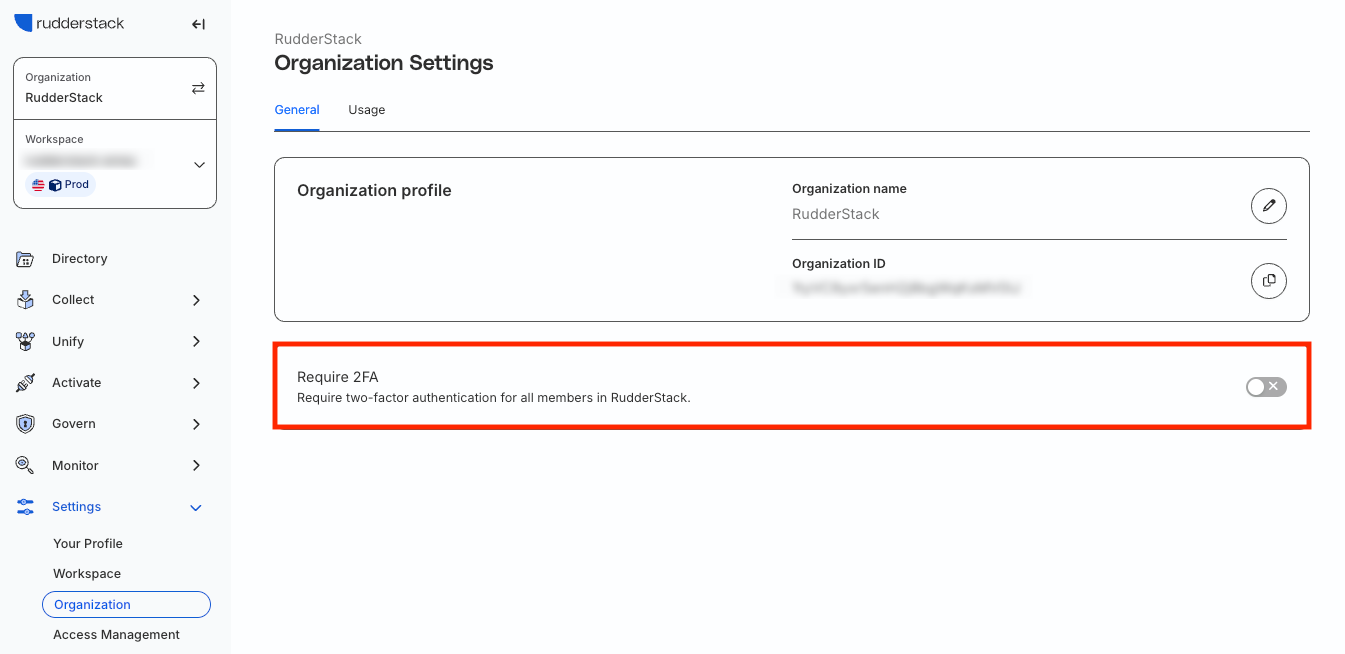Copy the Organization ID
The width and height of the screenshot is (1345, 654).
click(x=1269, y=280)
